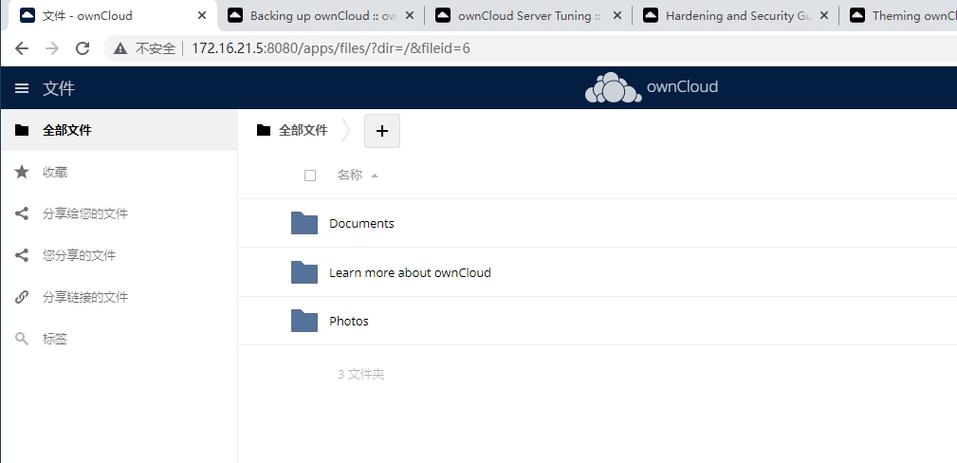This screenshot has width=957, height=463.
Task: Click link icon beside 分享链接的文件
Action: (22, 297)
